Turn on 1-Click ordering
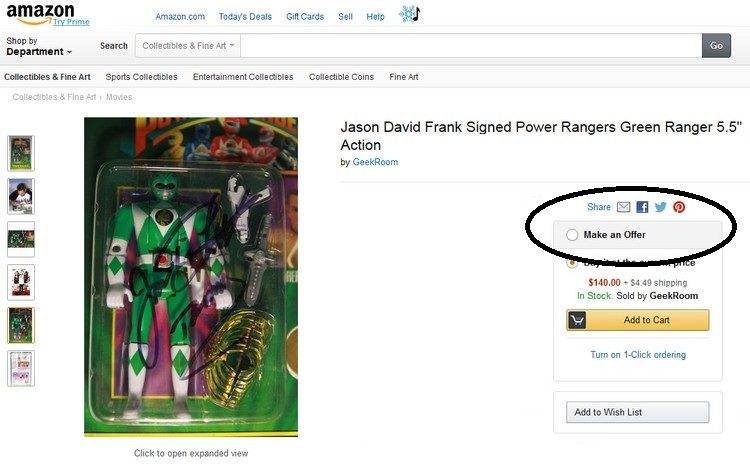Image resolution: width=750 pixels, height=476 pixels. pos(638,355)
